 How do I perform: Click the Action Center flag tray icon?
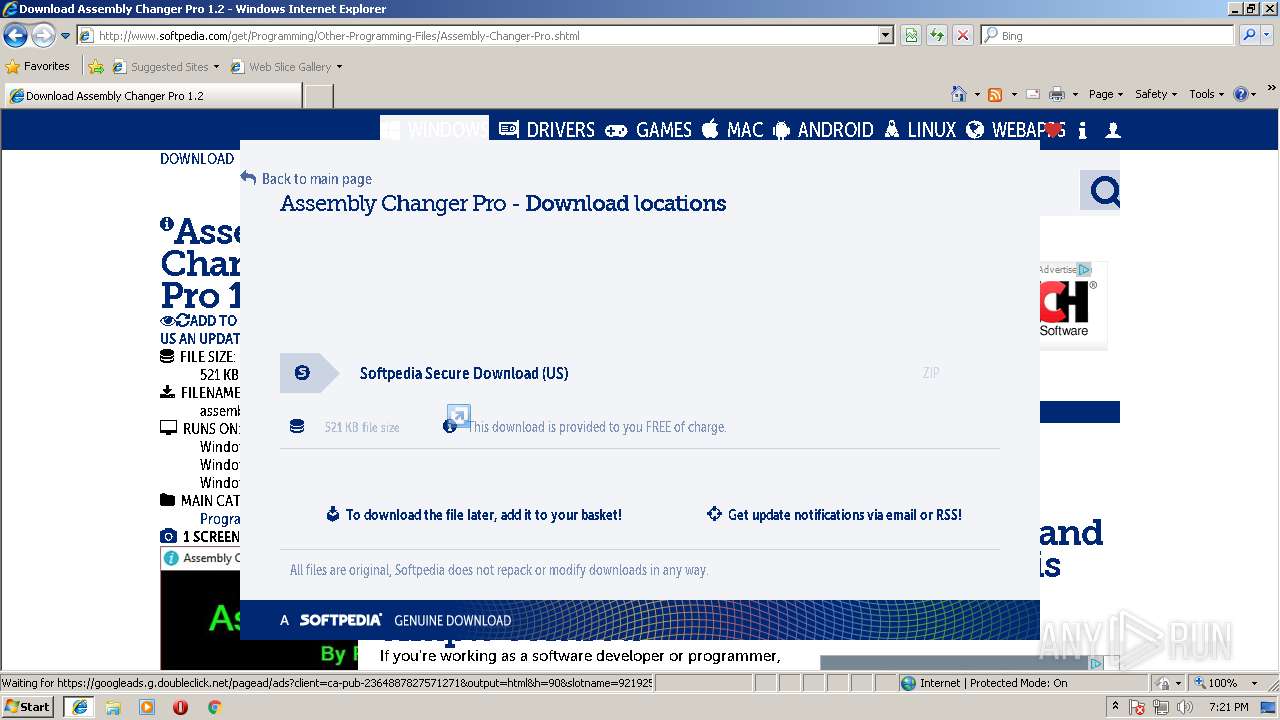[1138, 707]
